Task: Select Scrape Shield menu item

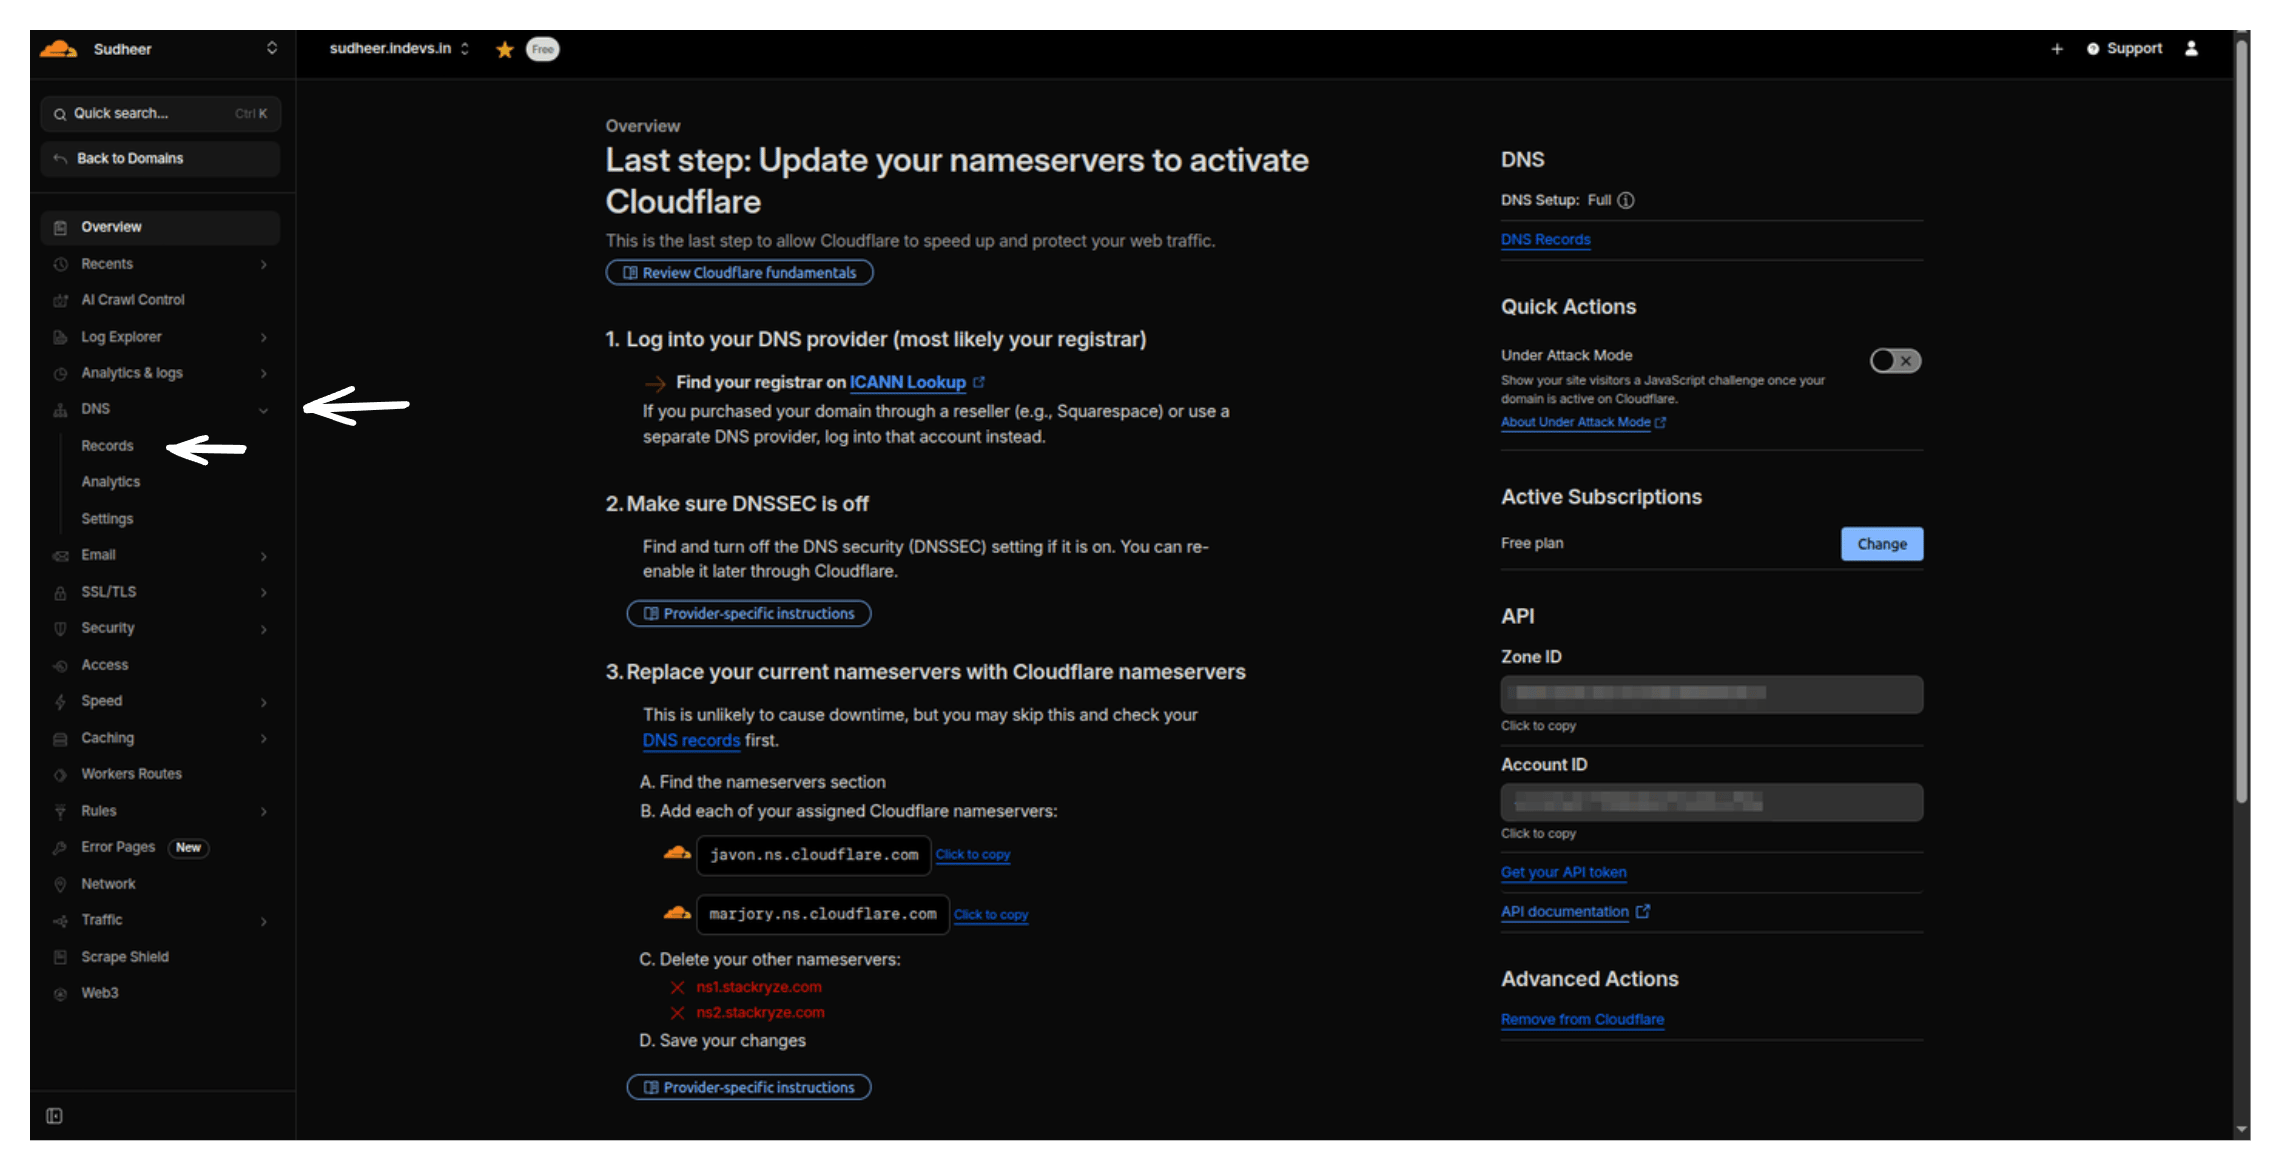Action: (x=125, y=957)
